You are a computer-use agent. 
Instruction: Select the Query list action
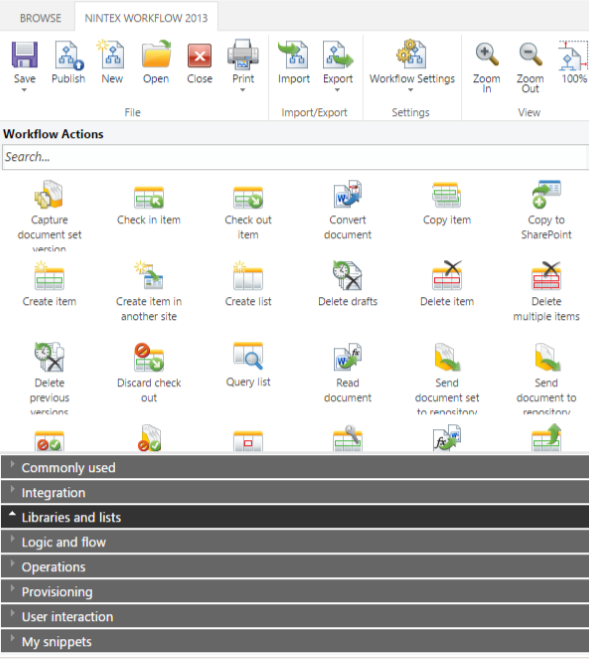click(x=248, y=365)
